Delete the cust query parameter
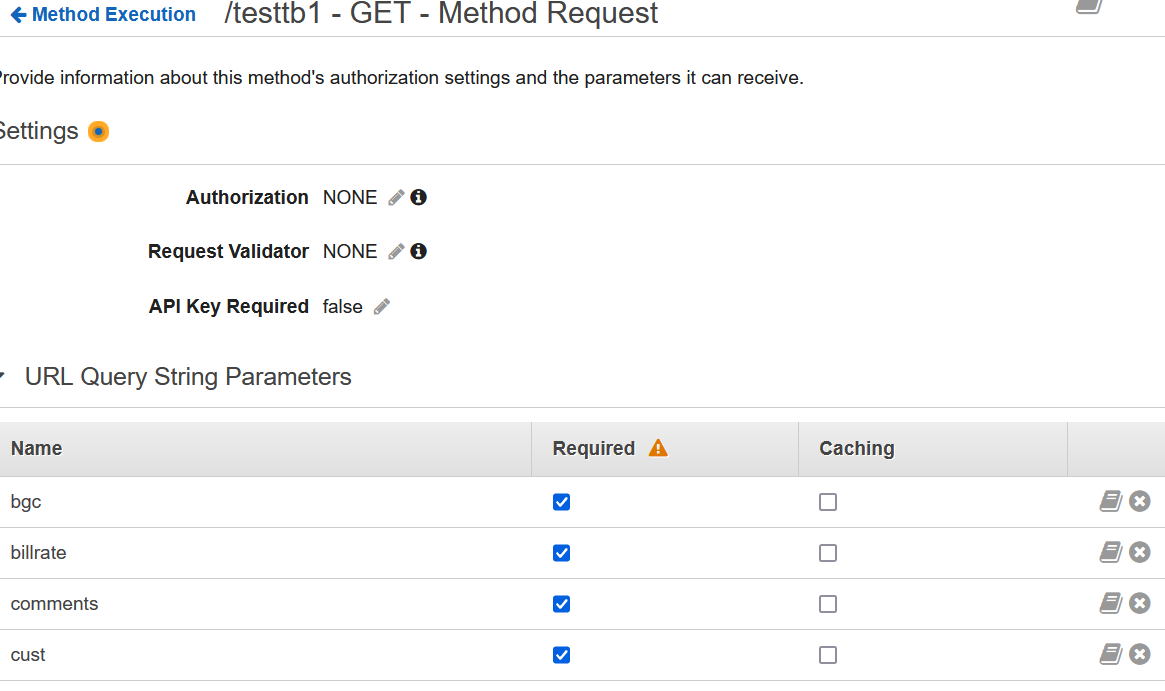This screenshot has width=1165, height=691. 1140,654
